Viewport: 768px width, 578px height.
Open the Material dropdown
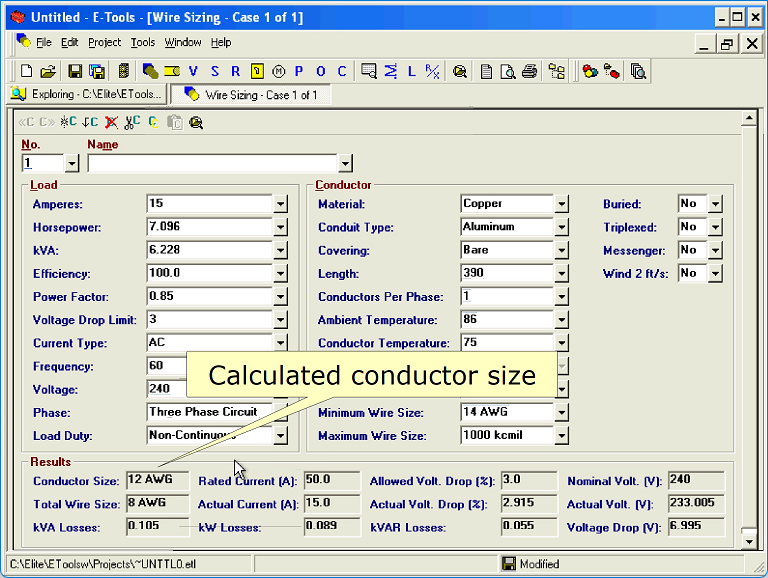pos(562,204)
